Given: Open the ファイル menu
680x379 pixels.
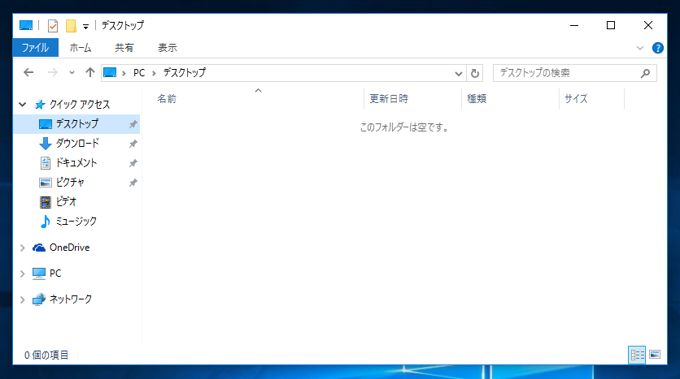Looking at the screenshot, I should pyautogui.click(x=36, y=48).
